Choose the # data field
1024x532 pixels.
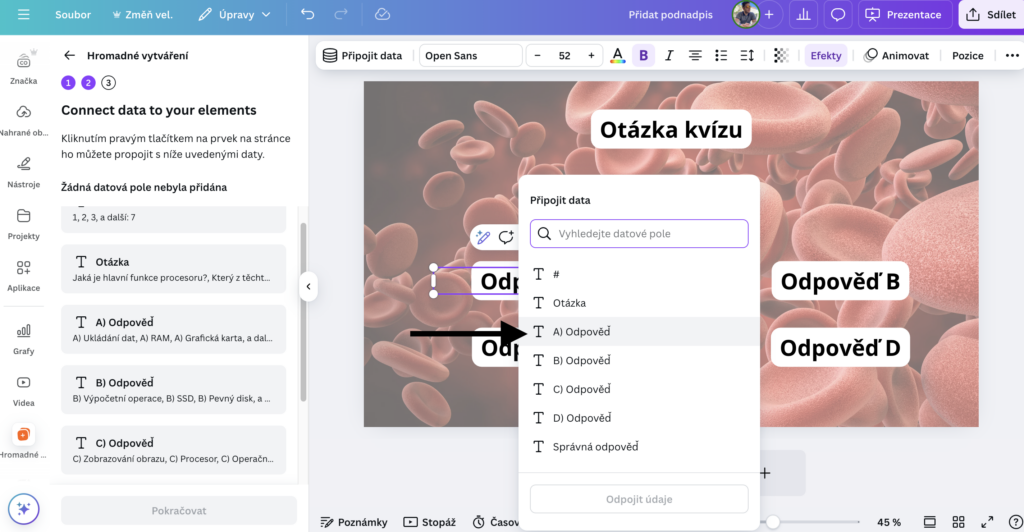point(639,274)
